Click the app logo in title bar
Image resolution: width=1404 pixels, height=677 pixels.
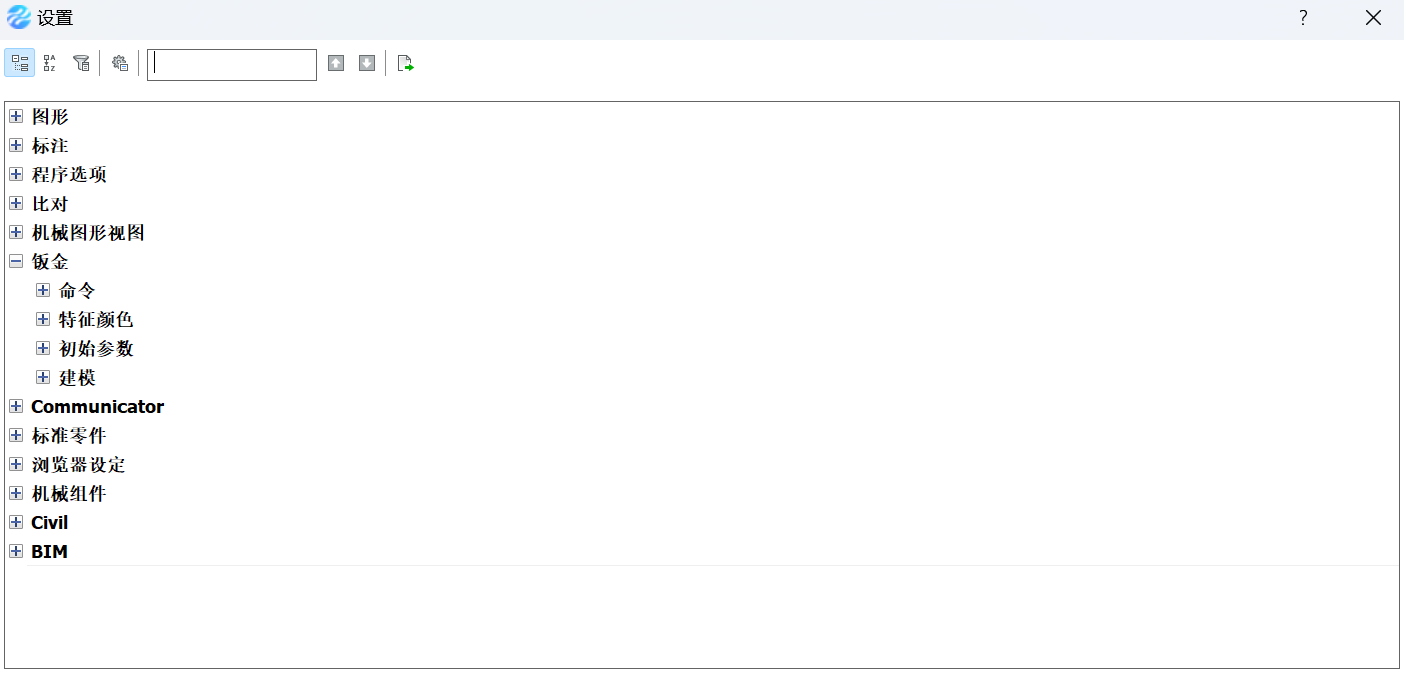pos(18,18)
